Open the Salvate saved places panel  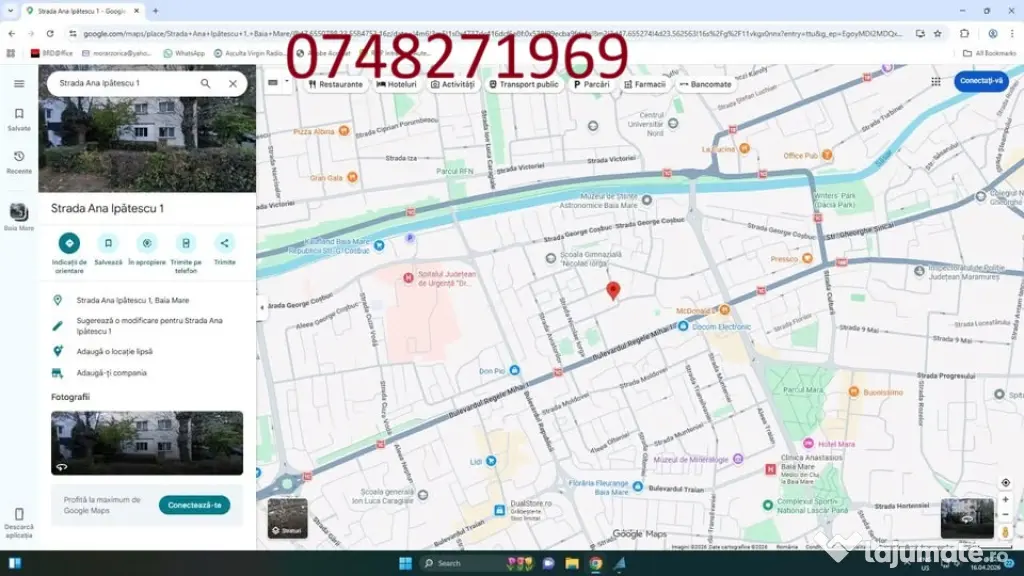coord(19,120)
